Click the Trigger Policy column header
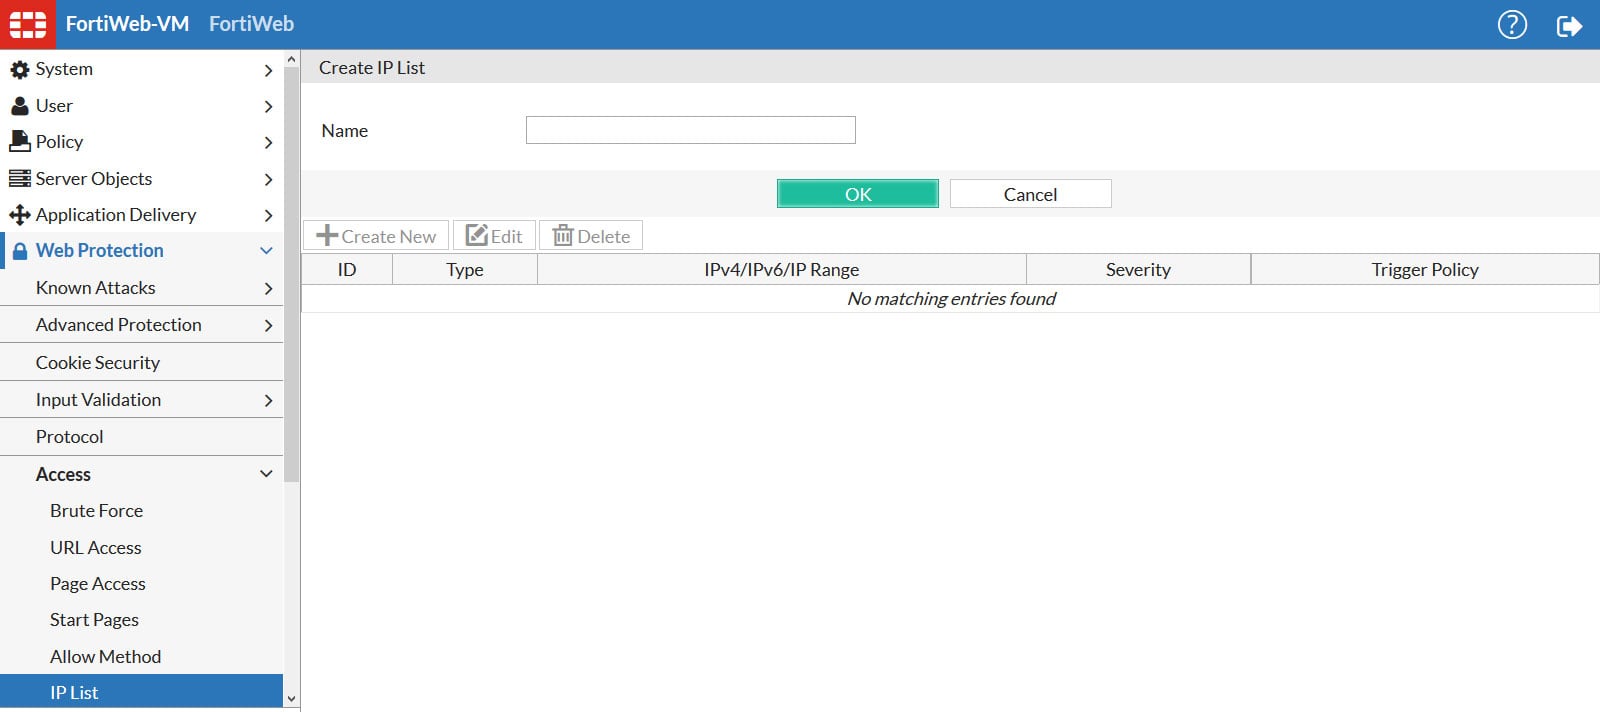 (x=1425, y=269)
